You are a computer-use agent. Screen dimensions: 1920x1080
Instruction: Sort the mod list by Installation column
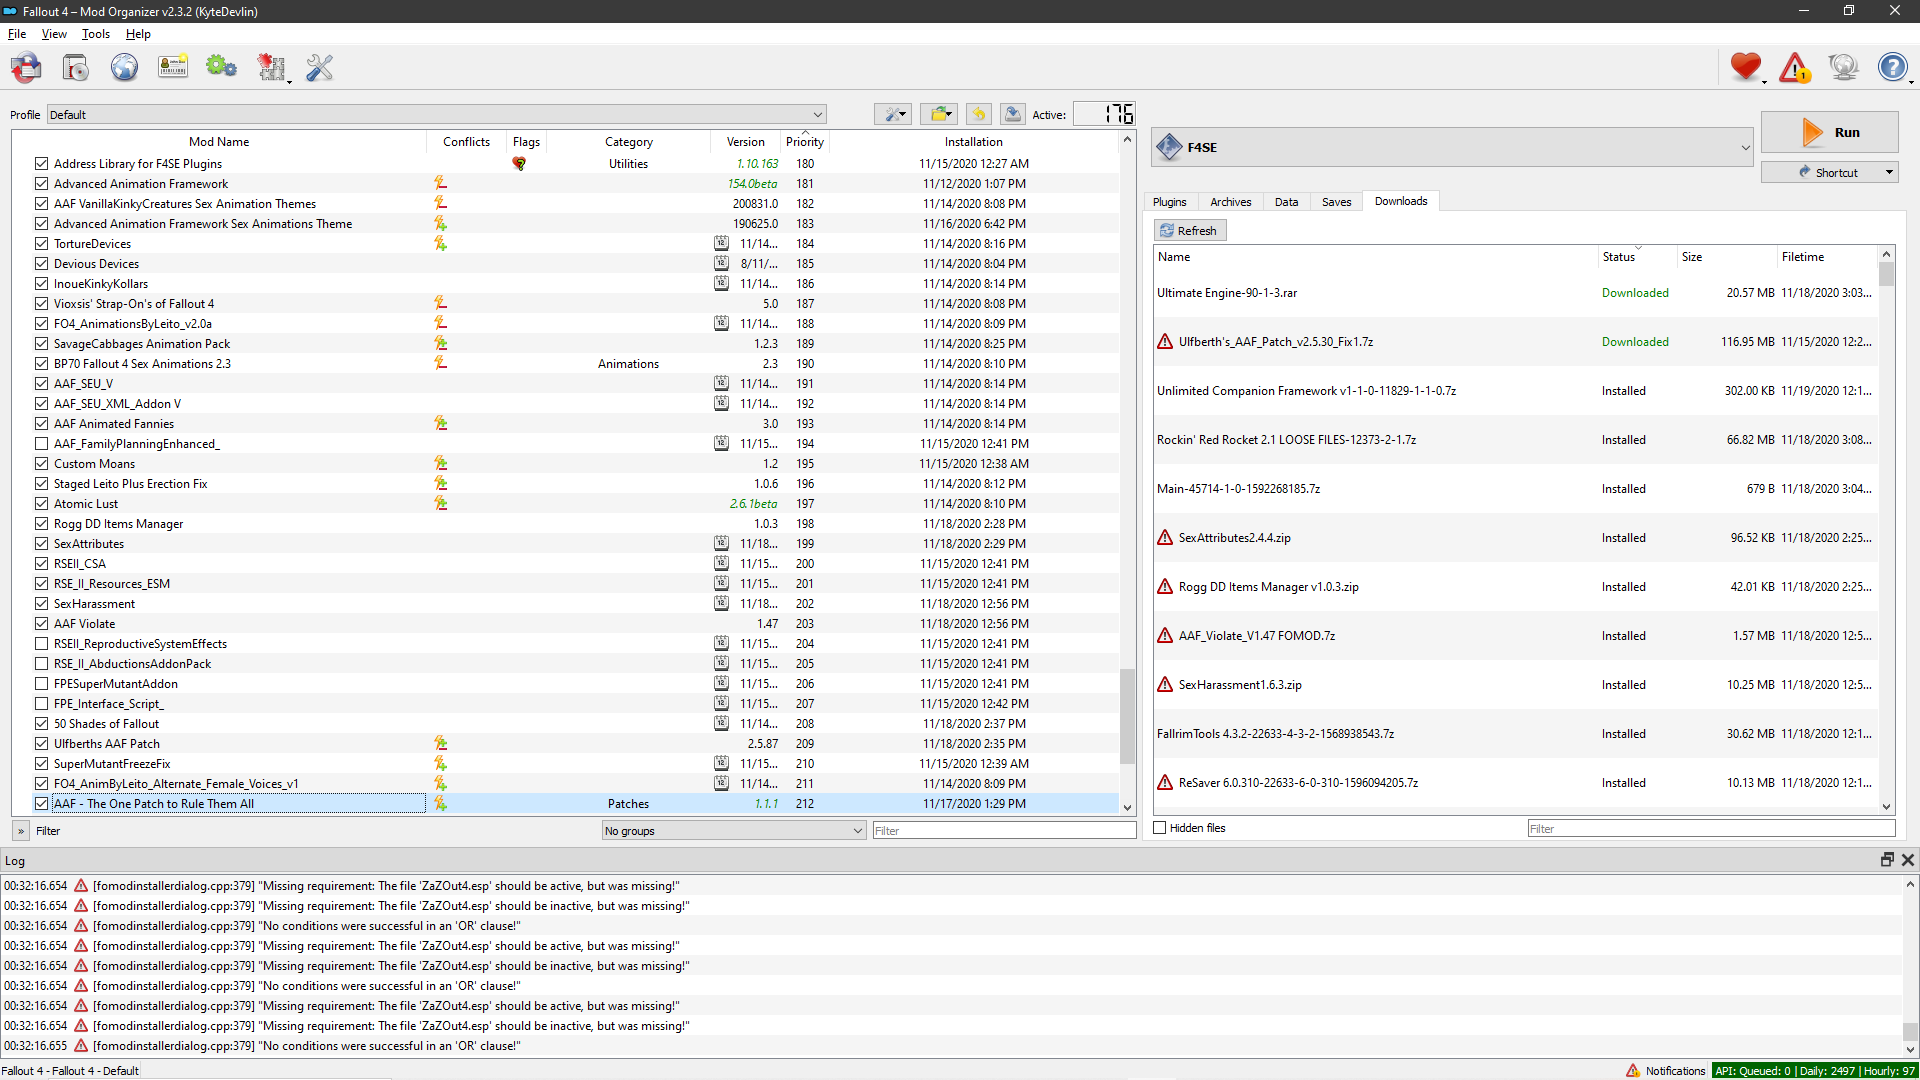click(973, 142)
